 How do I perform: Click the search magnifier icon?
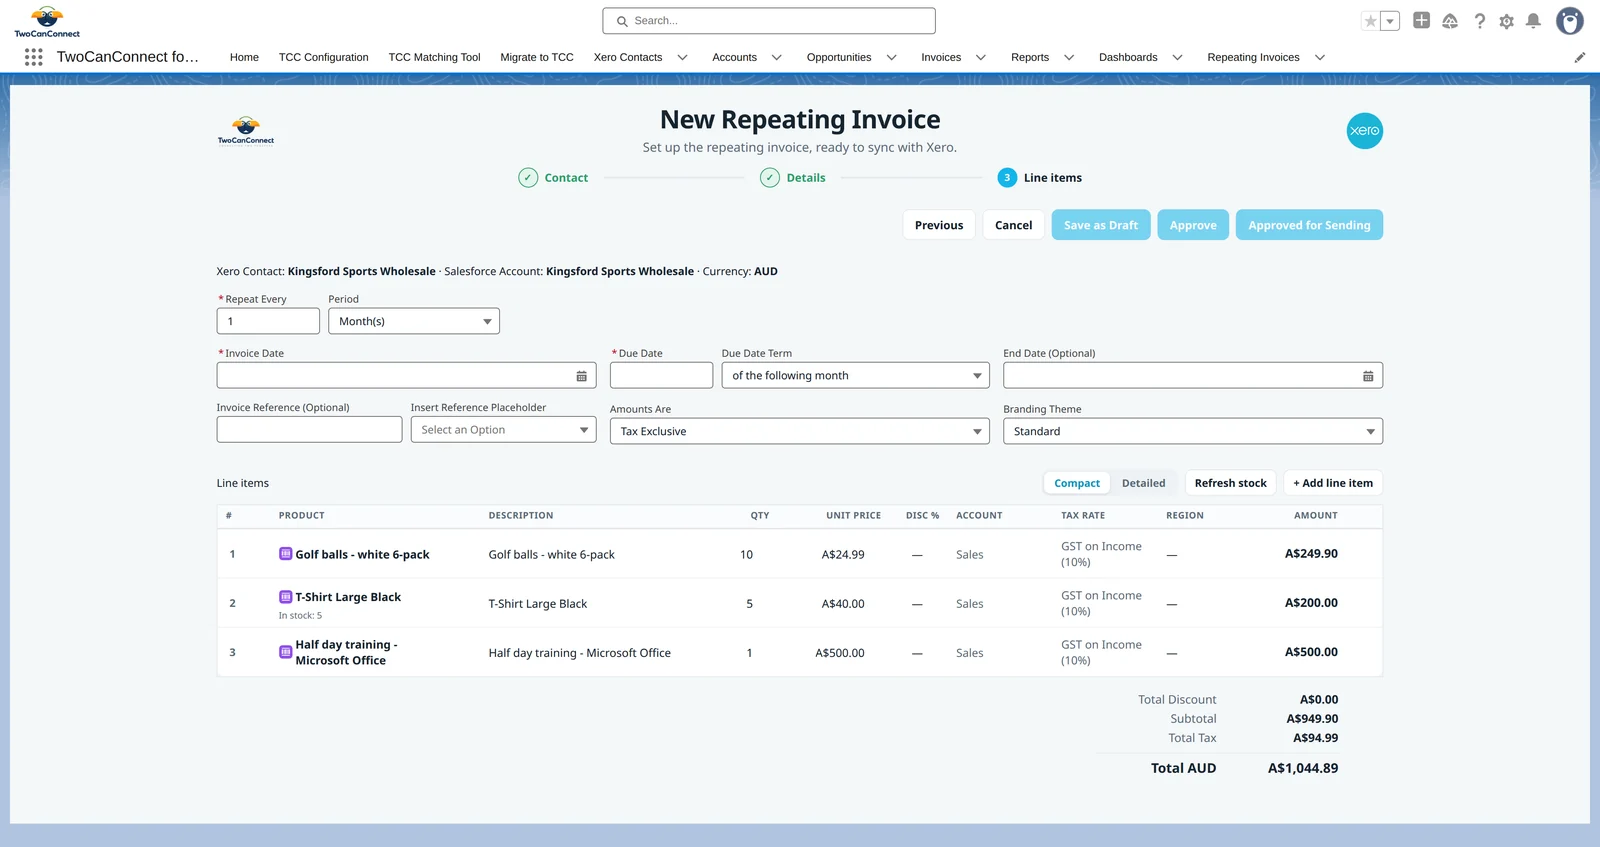coord(622,21)
